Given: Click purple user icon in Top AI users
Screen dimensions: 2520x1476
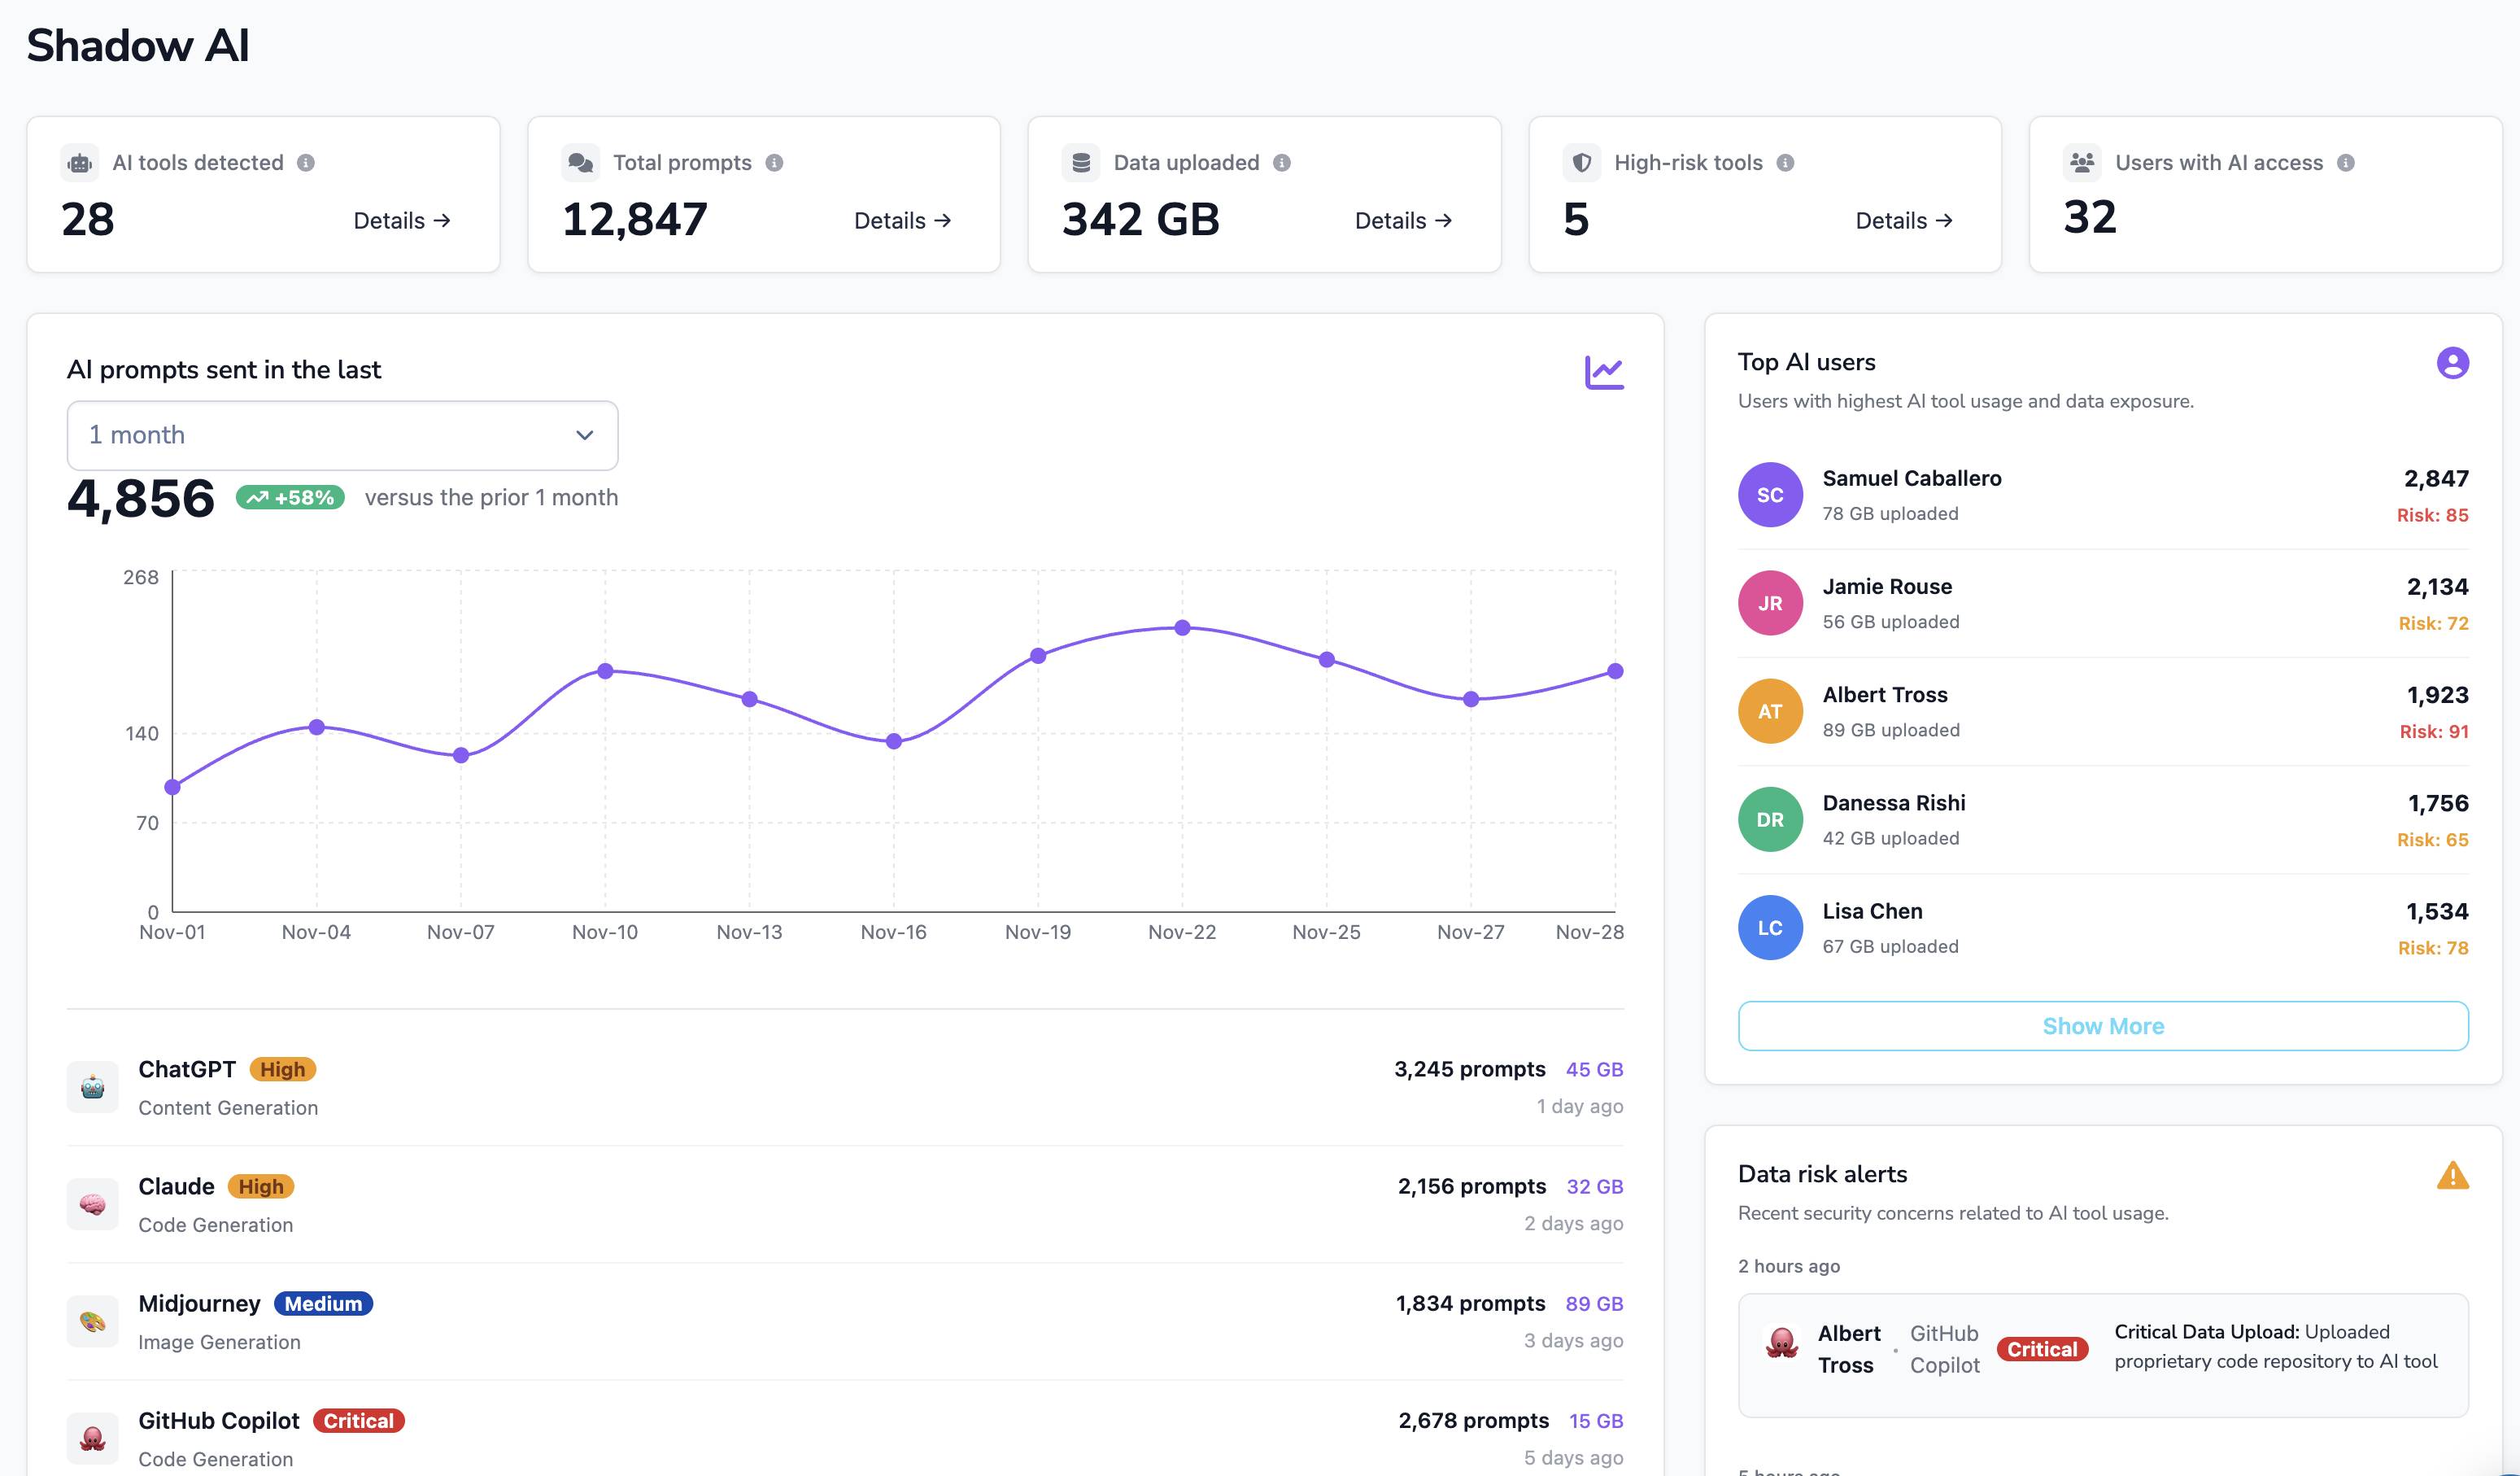Looking at the screenshot, I should (x=2452, y=363).
